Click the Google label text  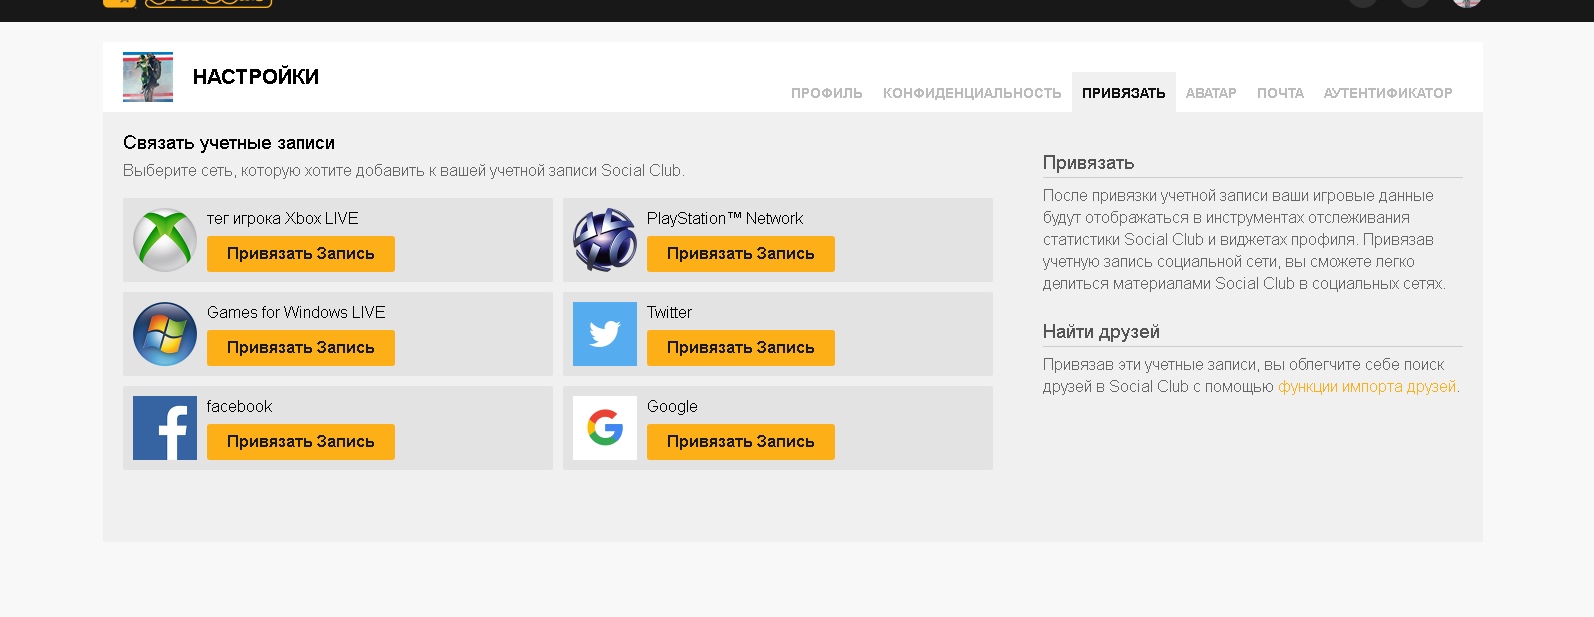672,407
